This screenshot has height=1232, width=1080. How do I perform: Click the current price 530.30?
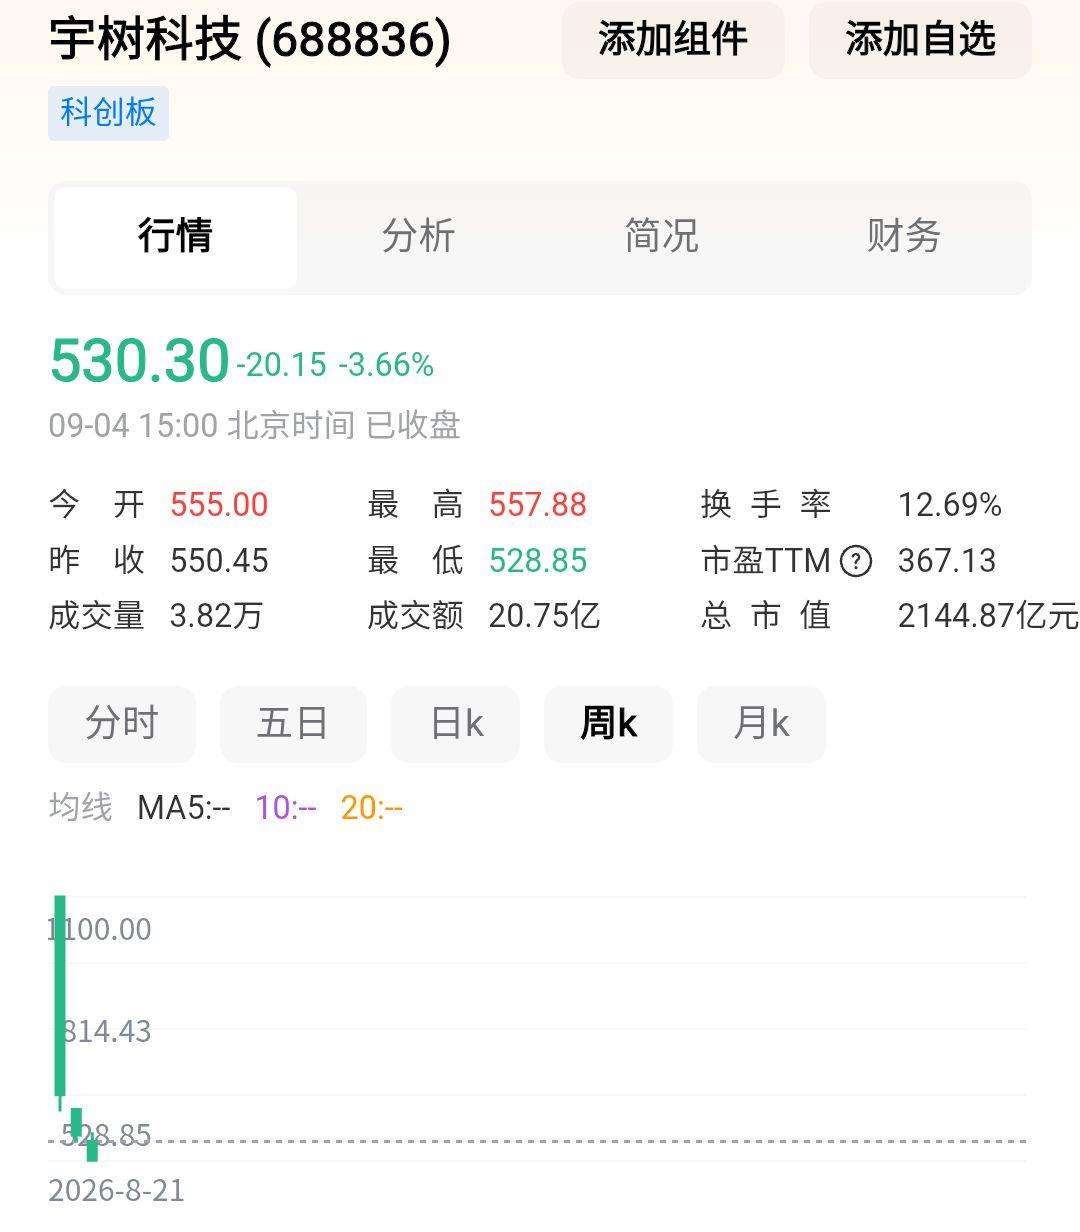[x=140, y=361]
